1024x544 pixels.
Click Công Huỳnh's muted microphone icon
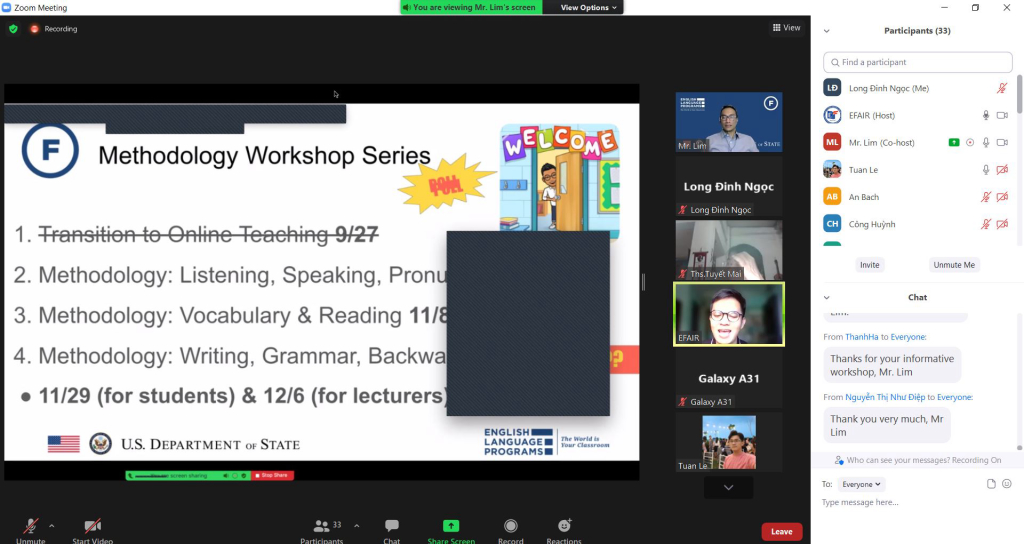(986, 224)
